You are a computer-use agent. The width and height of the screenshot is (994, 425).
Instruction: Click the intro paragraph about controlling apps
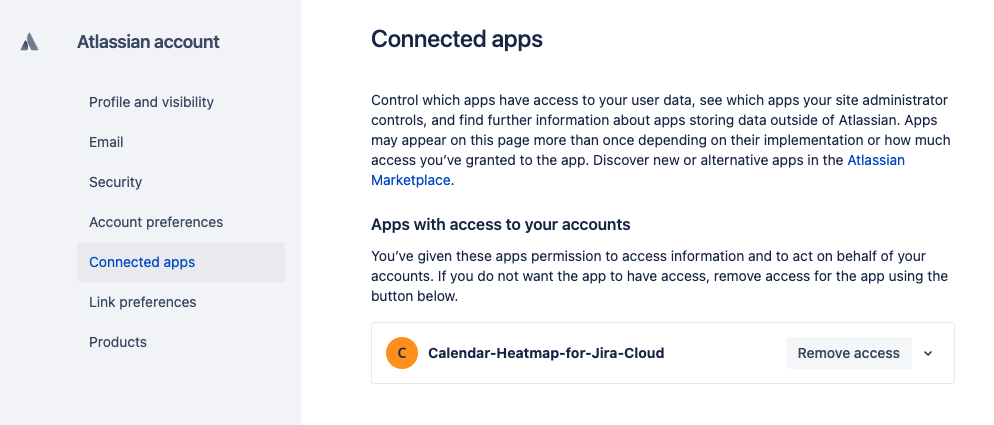(x=660, y=130)
